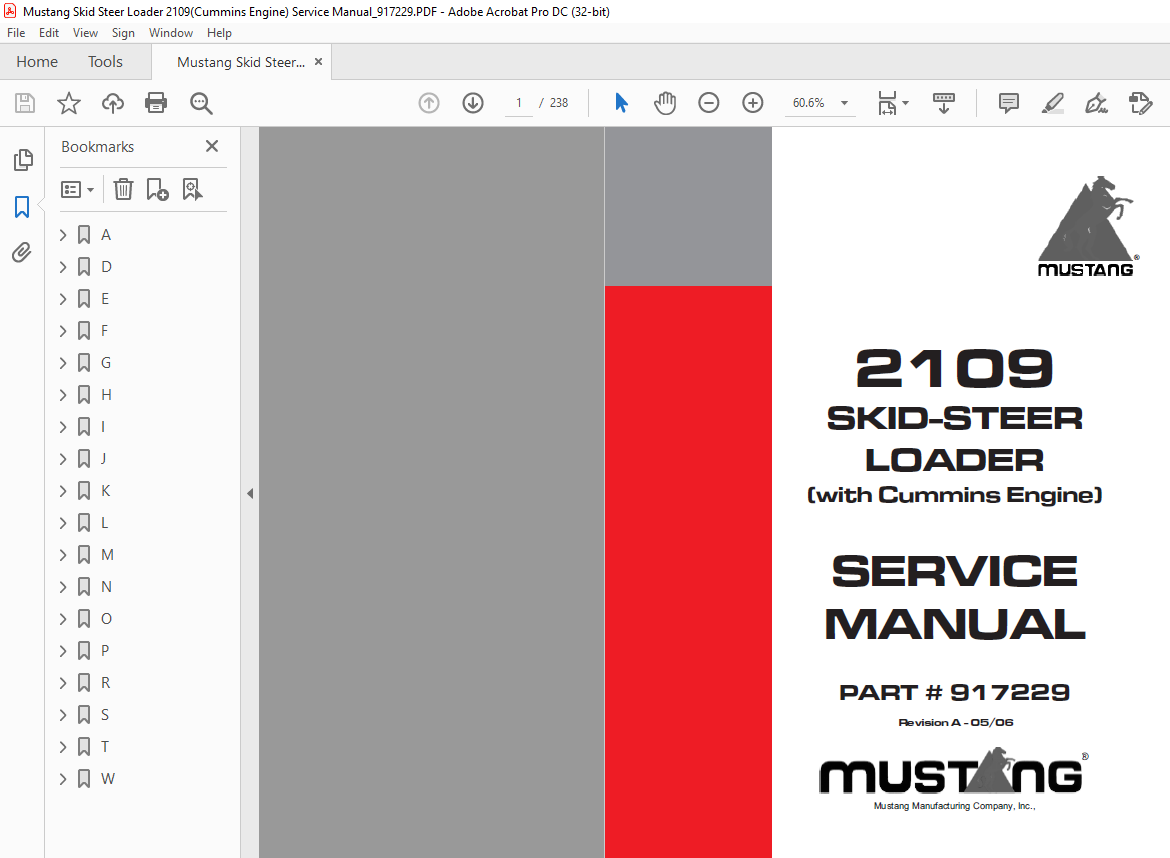
Task: Expand bookmark A
Action: 63,235
